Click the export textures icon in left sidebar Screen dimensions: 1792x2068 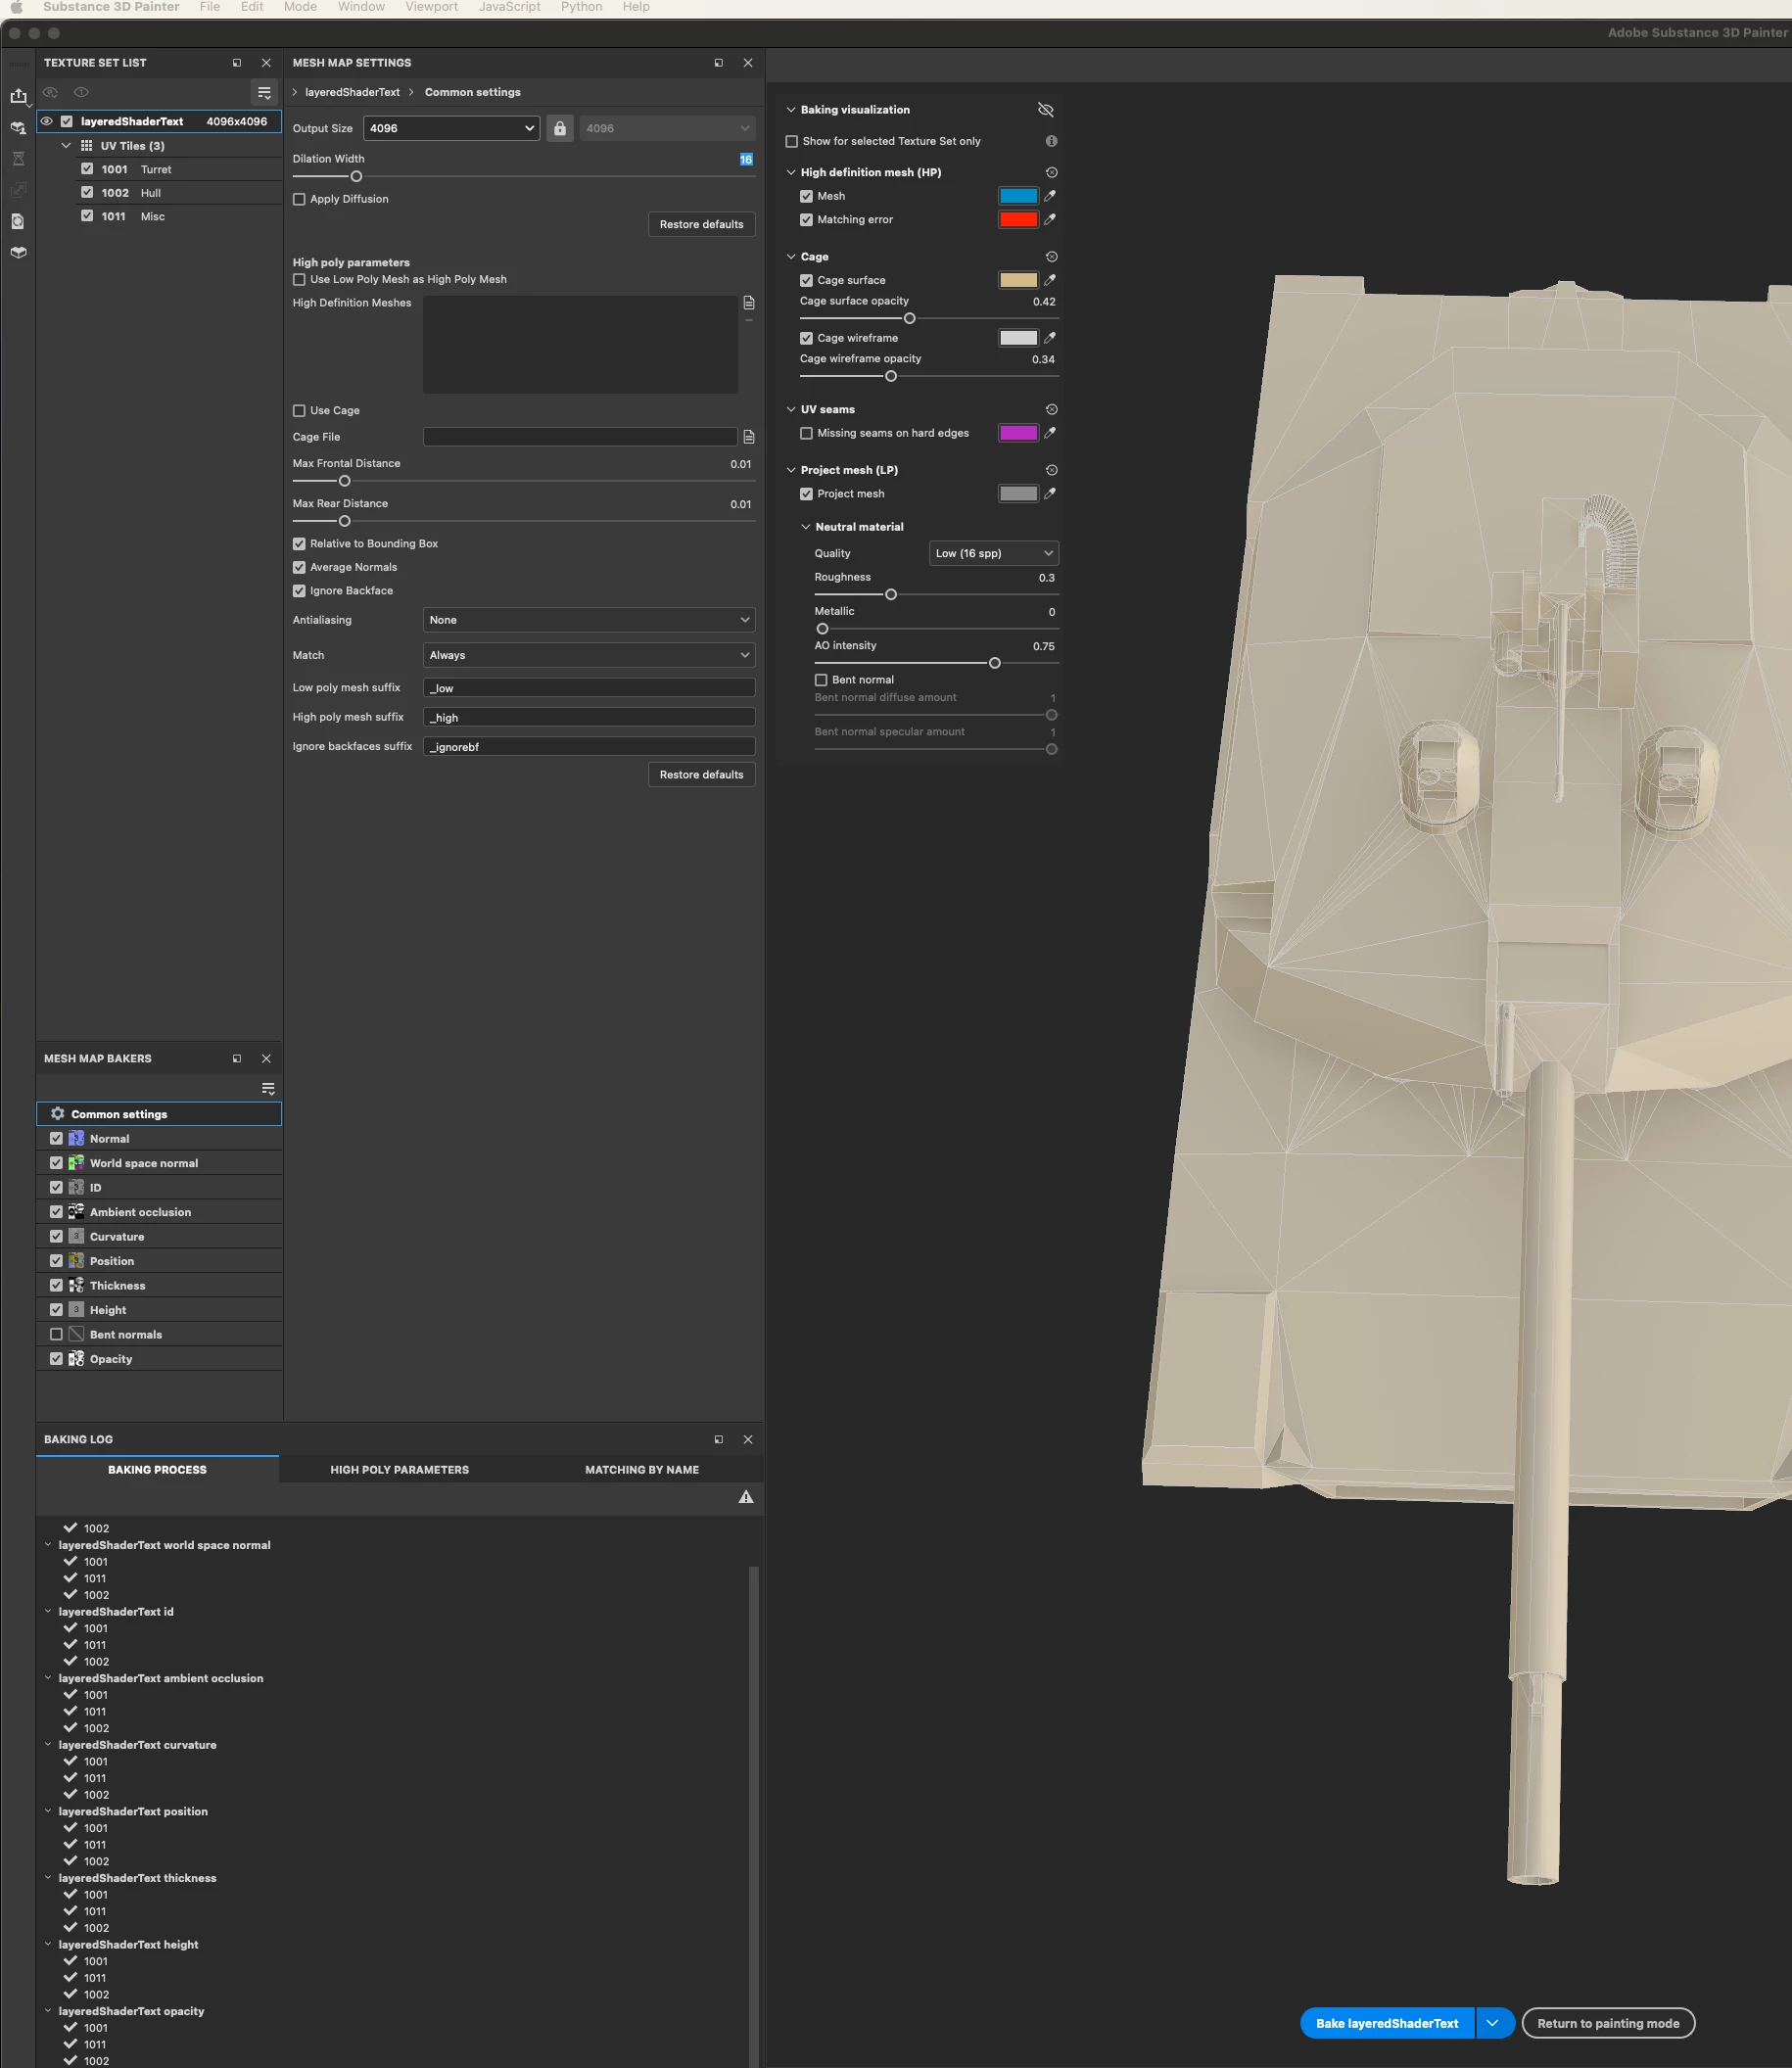pos(18,96)
